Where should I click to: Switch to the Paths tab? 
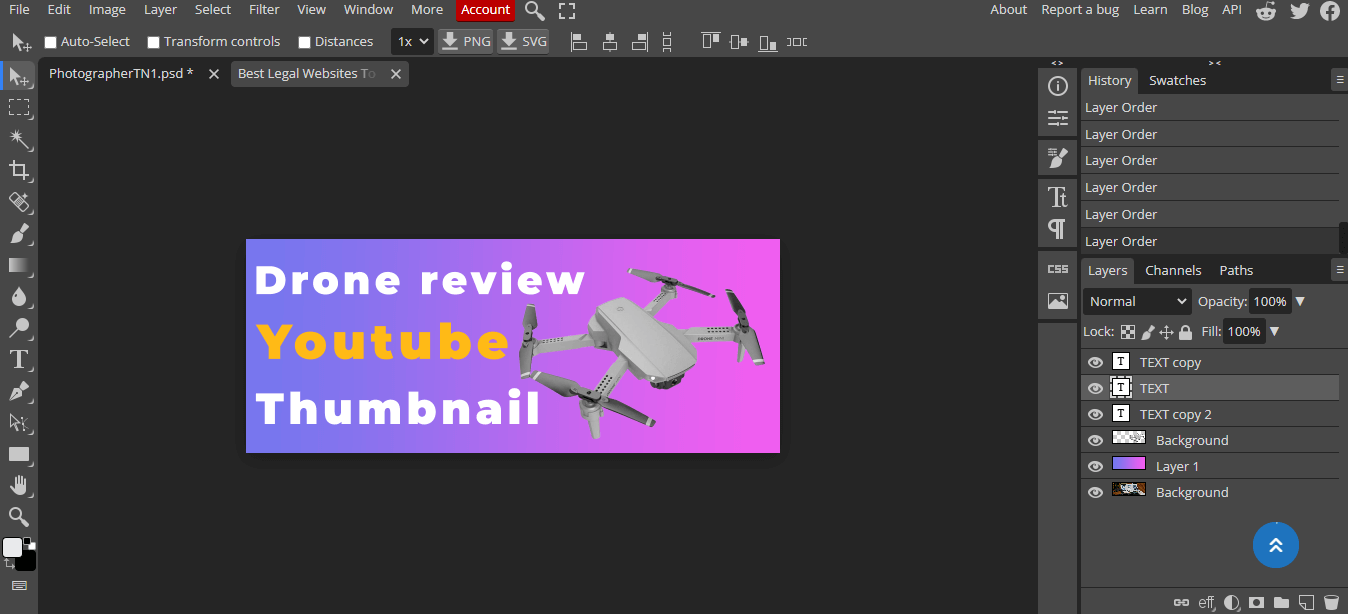click(1236, 271)
